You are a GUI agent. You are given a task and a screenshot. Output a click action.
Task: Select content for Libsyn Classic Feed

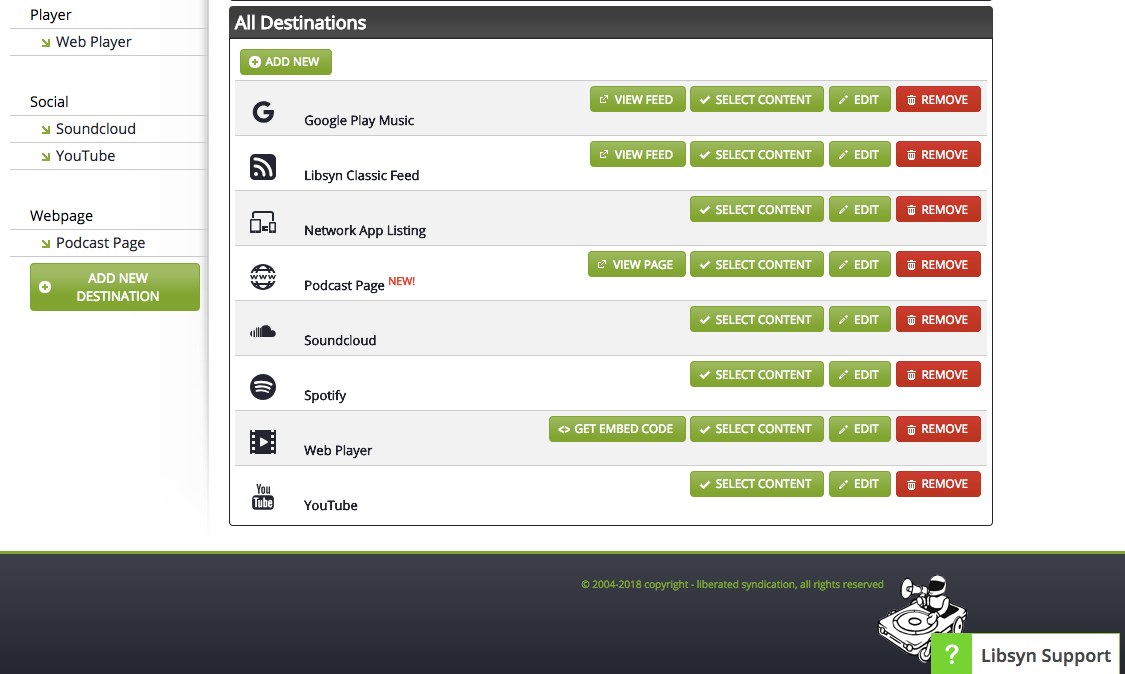point(756,154)
